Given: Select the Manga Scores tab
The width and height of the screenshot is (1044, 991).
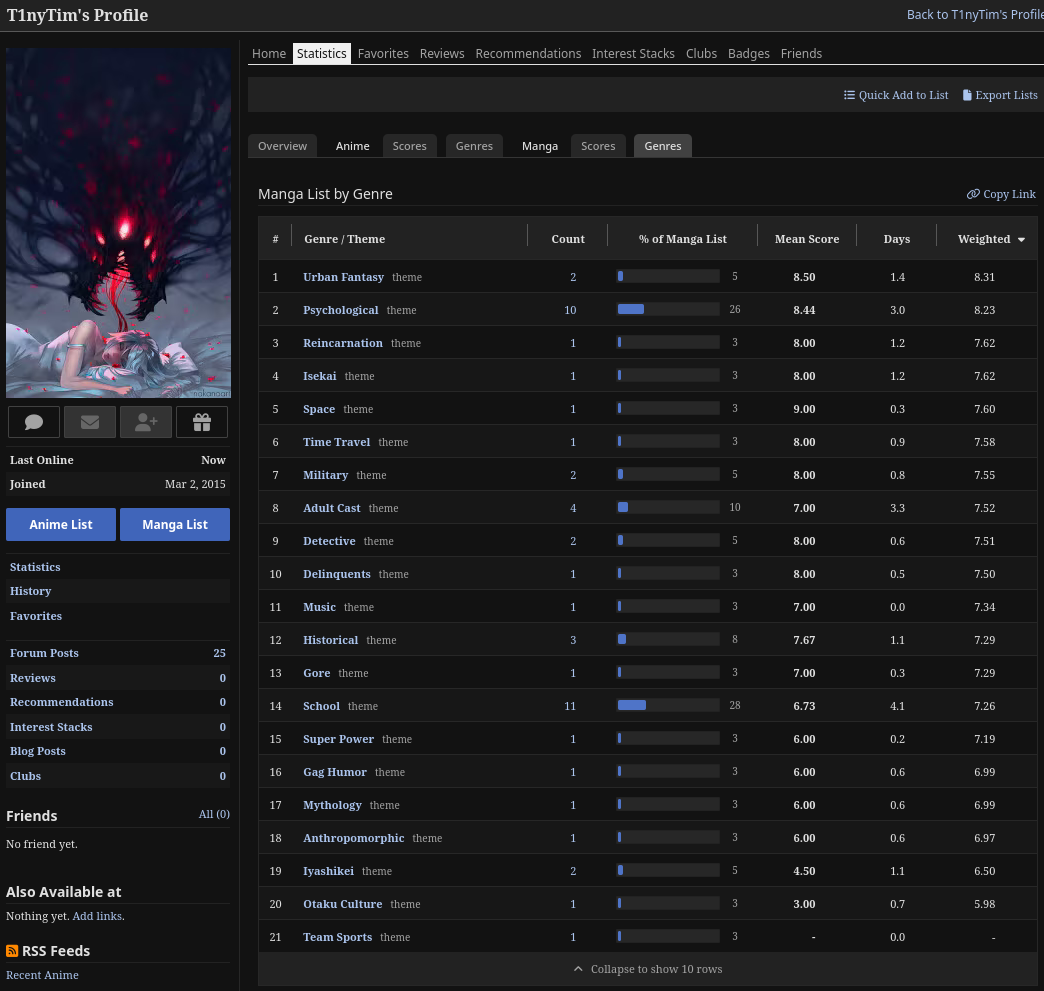Looking at the screenshot, I should click(x=598, y=146).
